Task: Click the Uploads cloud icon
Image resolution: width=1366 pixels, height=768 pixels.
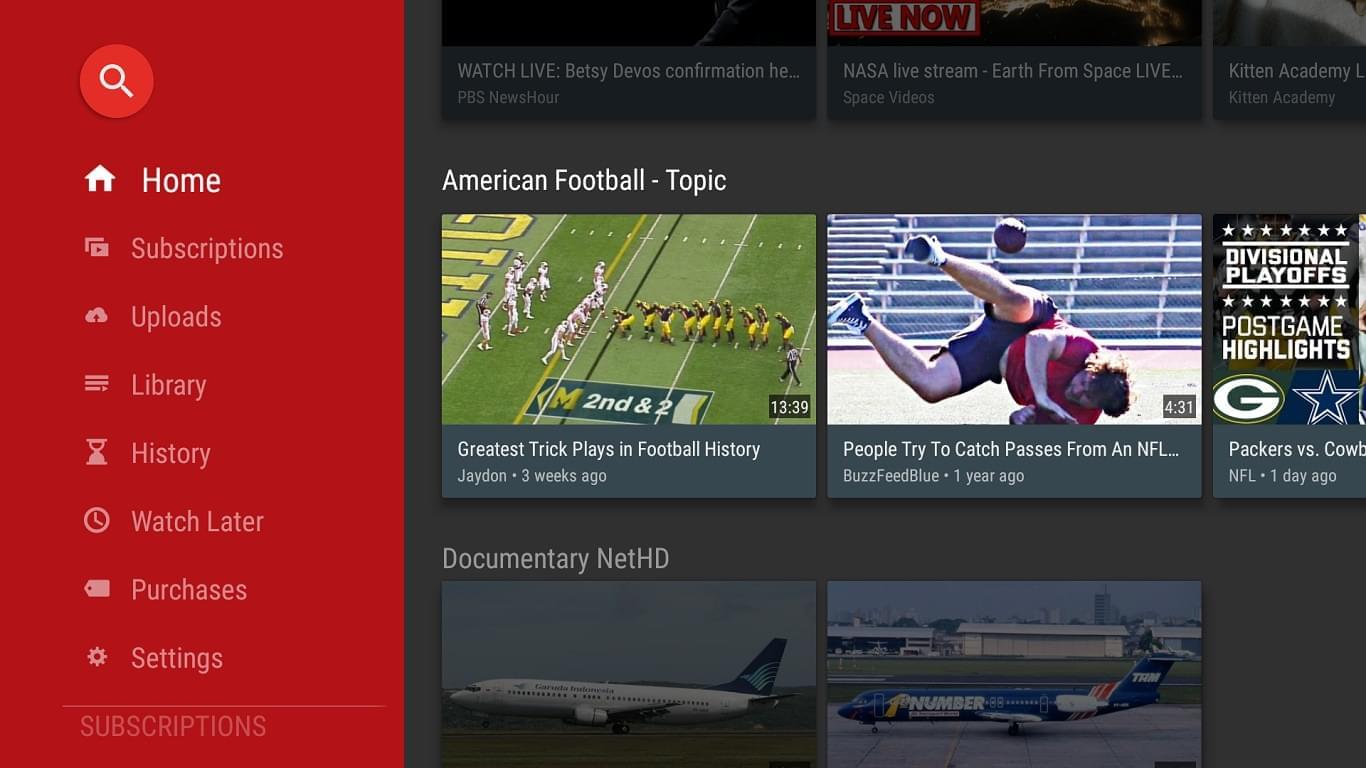Action: 97,316
